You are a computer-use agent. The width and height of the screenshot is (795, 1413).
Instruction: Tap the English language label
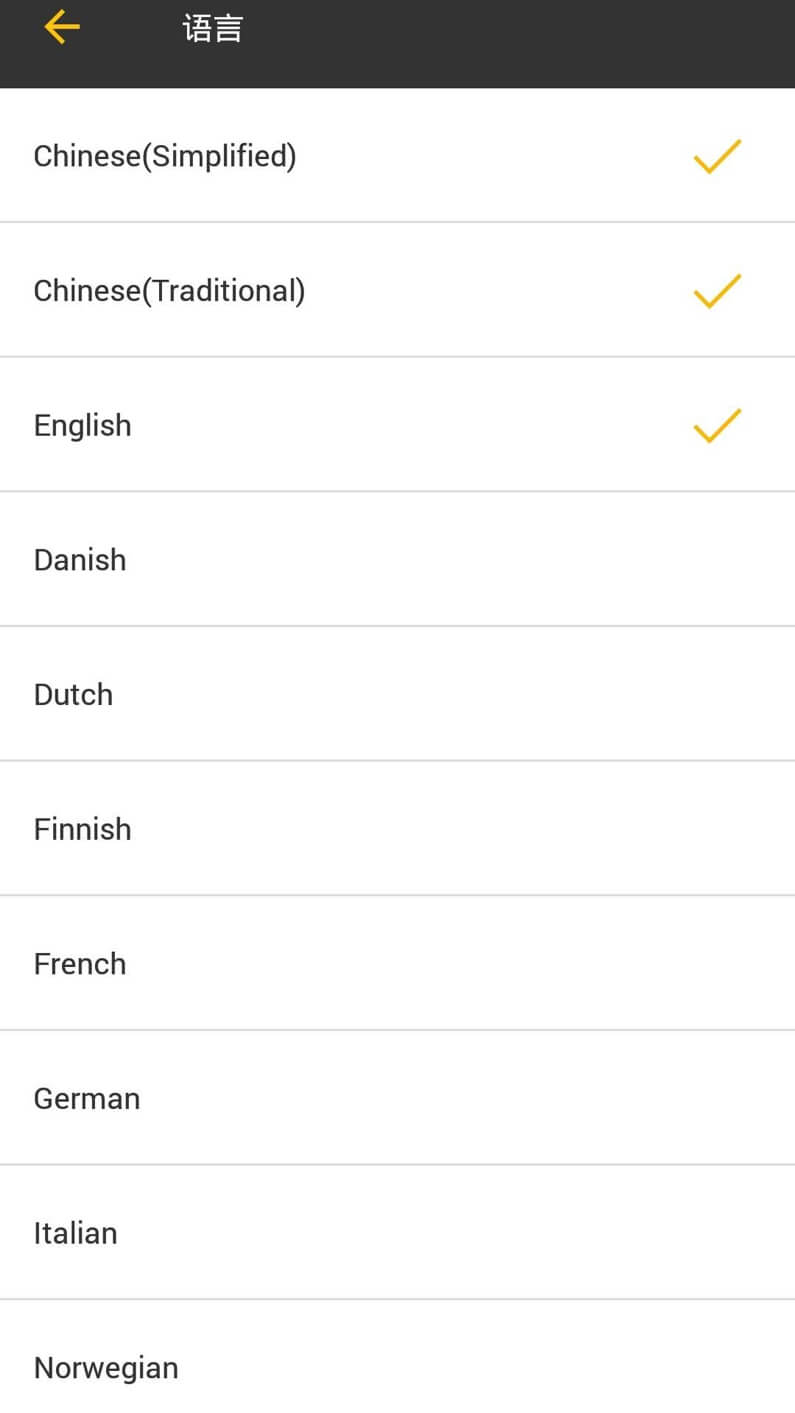click(83, 425)
